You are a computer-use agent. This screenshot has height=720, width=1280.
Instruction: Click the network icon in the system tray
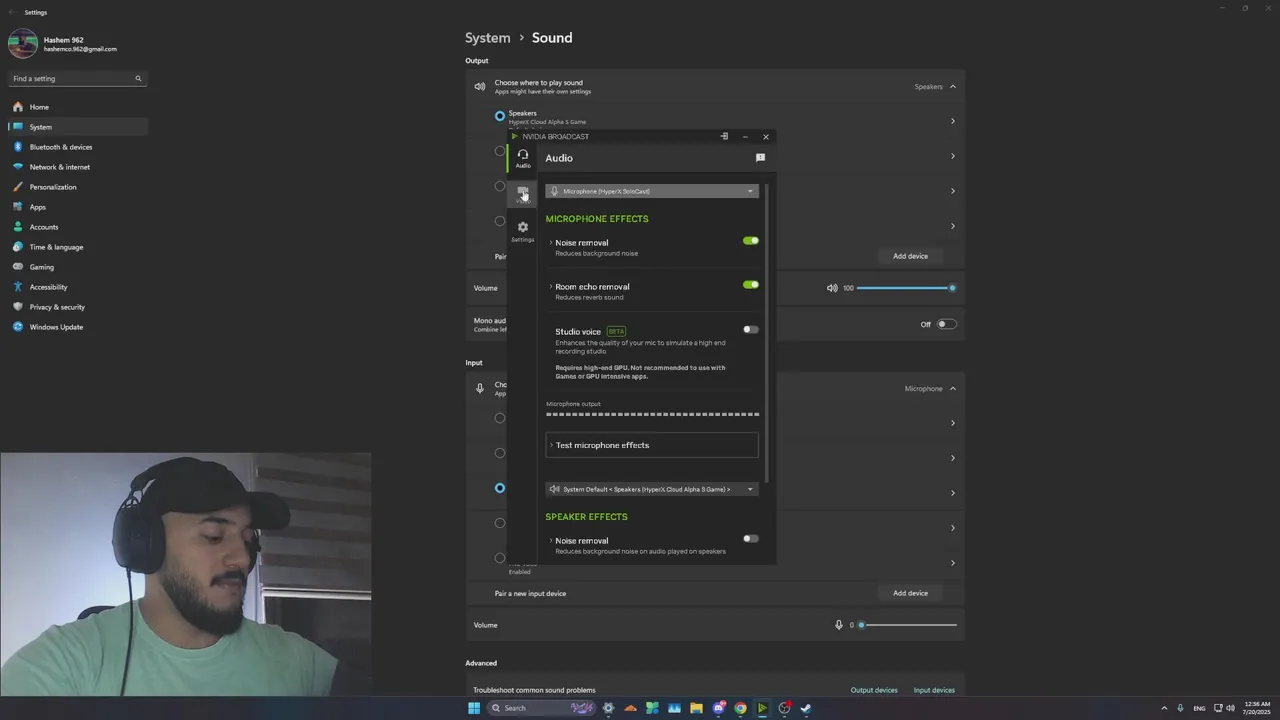coord(1219,708)
